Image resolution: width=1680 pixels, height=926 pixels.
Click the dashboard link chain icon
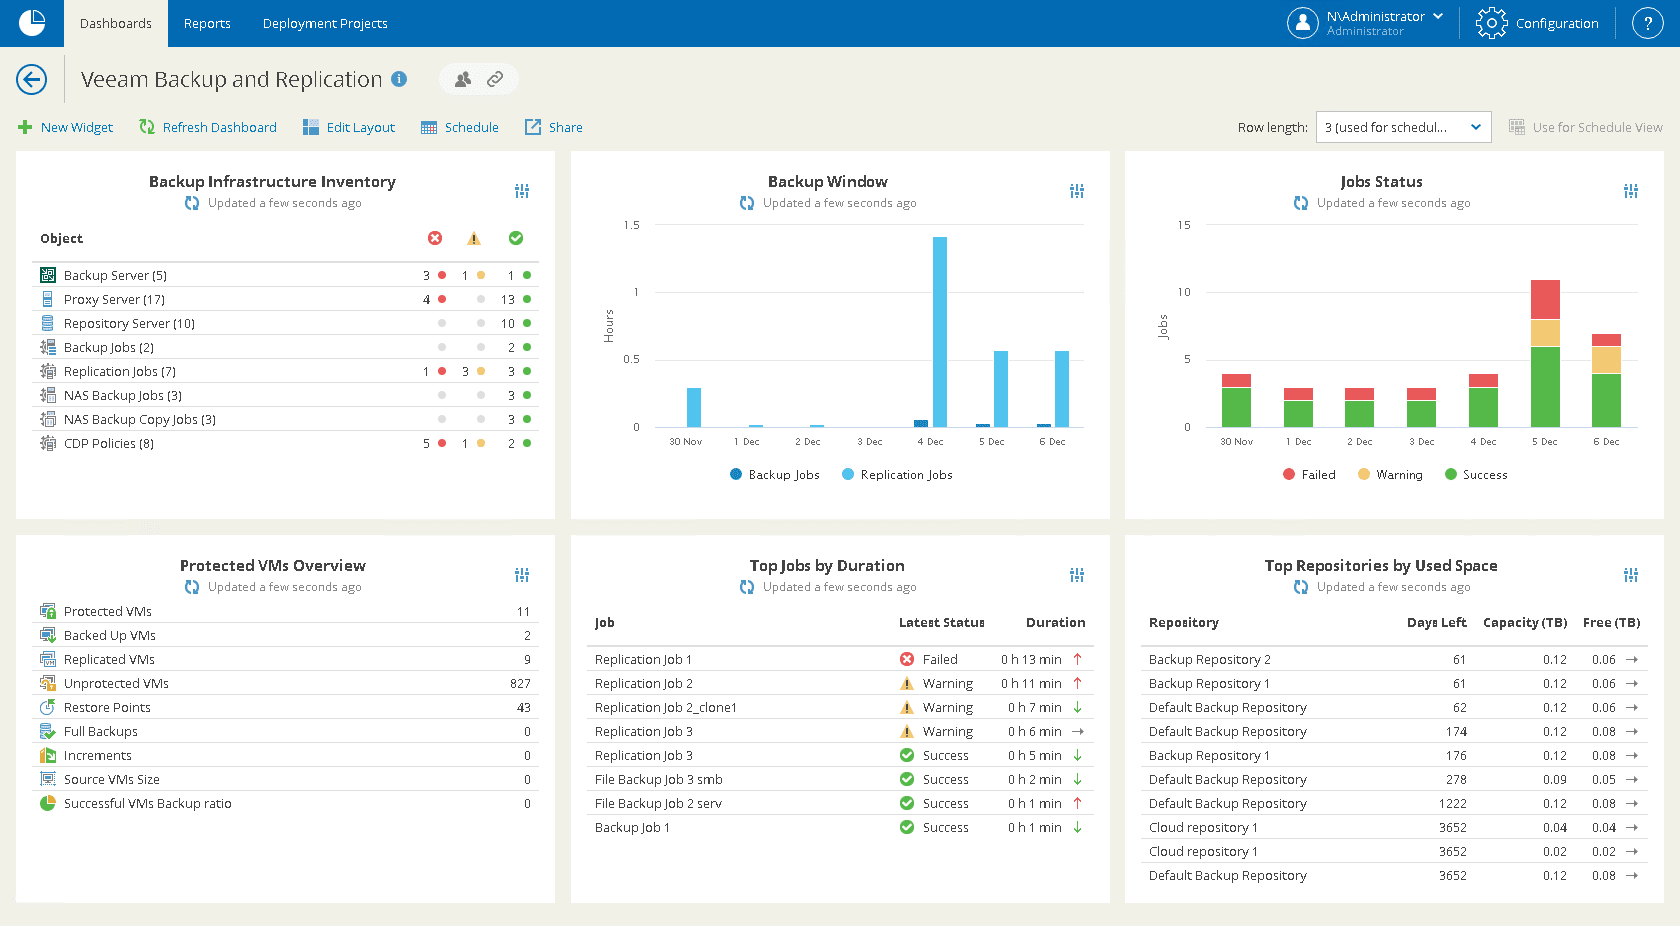click(495, 79)
